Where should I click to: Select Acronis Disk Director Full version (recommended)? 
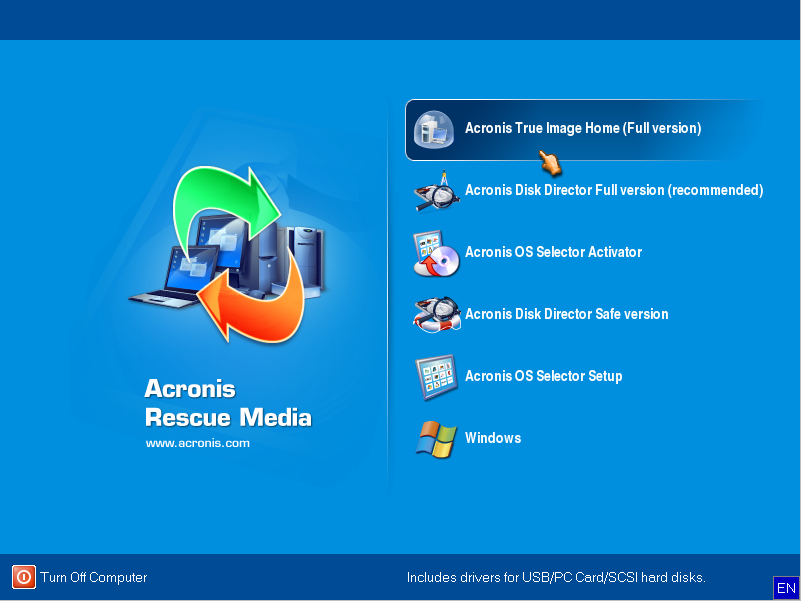pyautogui.click(x=614, y=191)
